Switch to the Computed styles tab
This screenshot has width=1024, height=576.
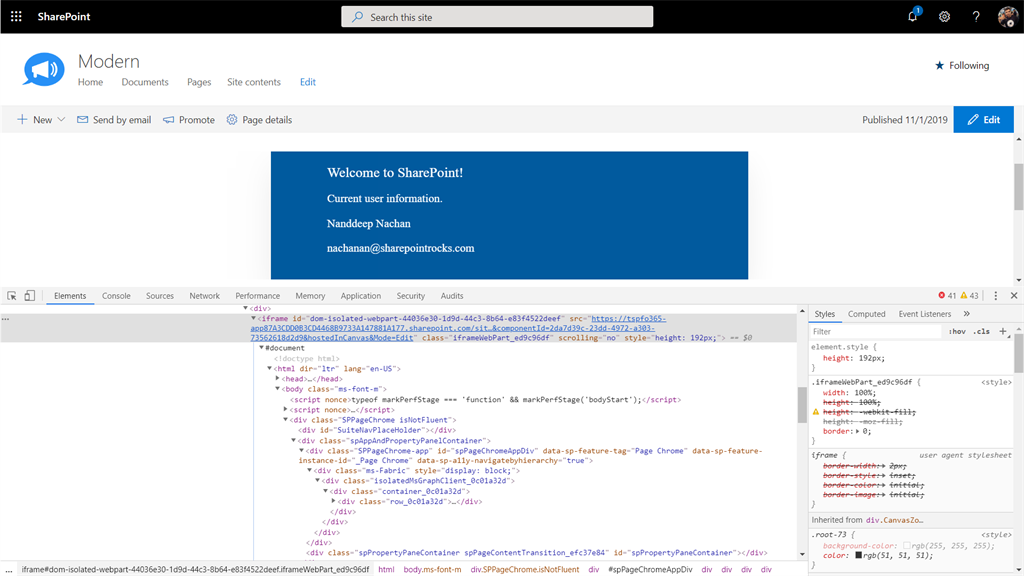coord(867,314)
